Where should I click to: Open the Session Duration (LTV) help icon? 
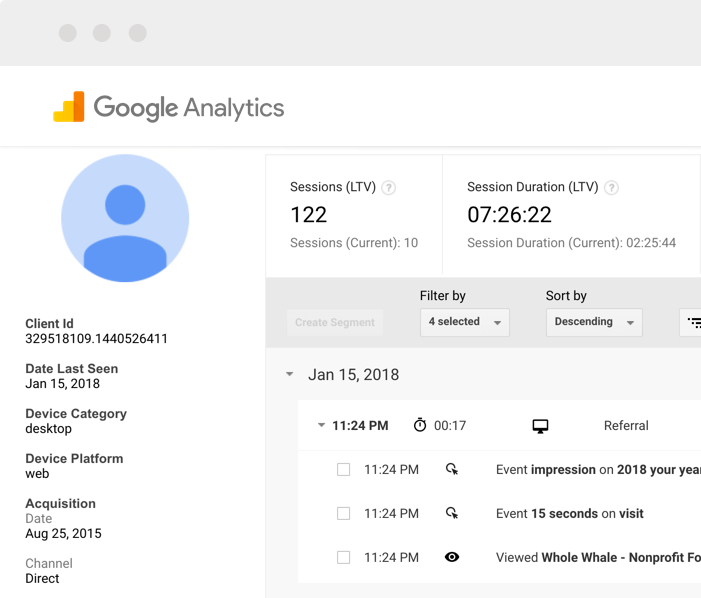tap(611, 188)
